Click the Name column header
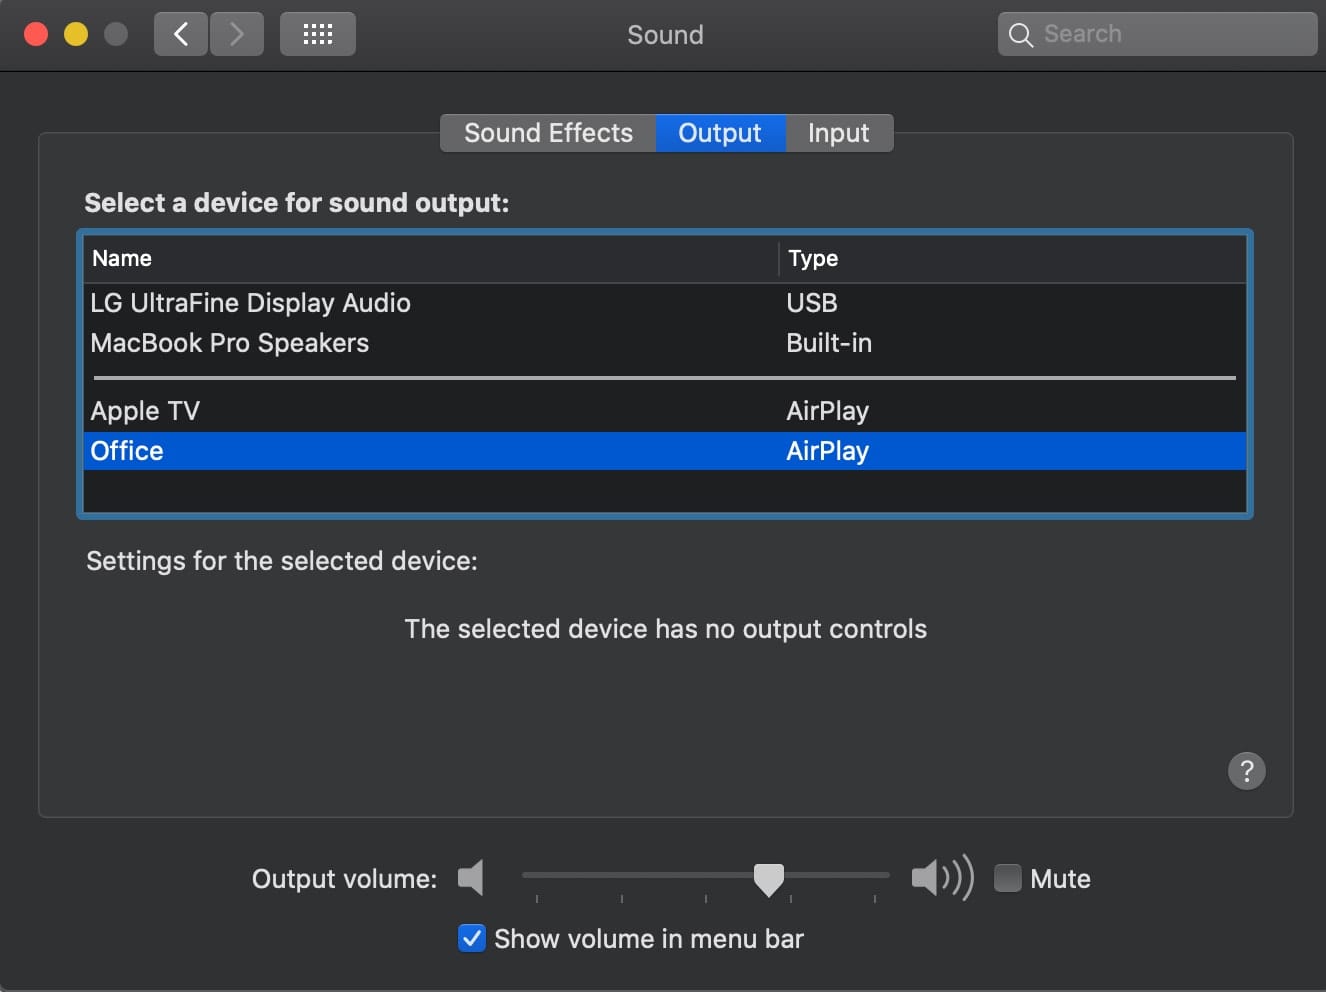The image size is (1326, 992). (x=122, y=258)
